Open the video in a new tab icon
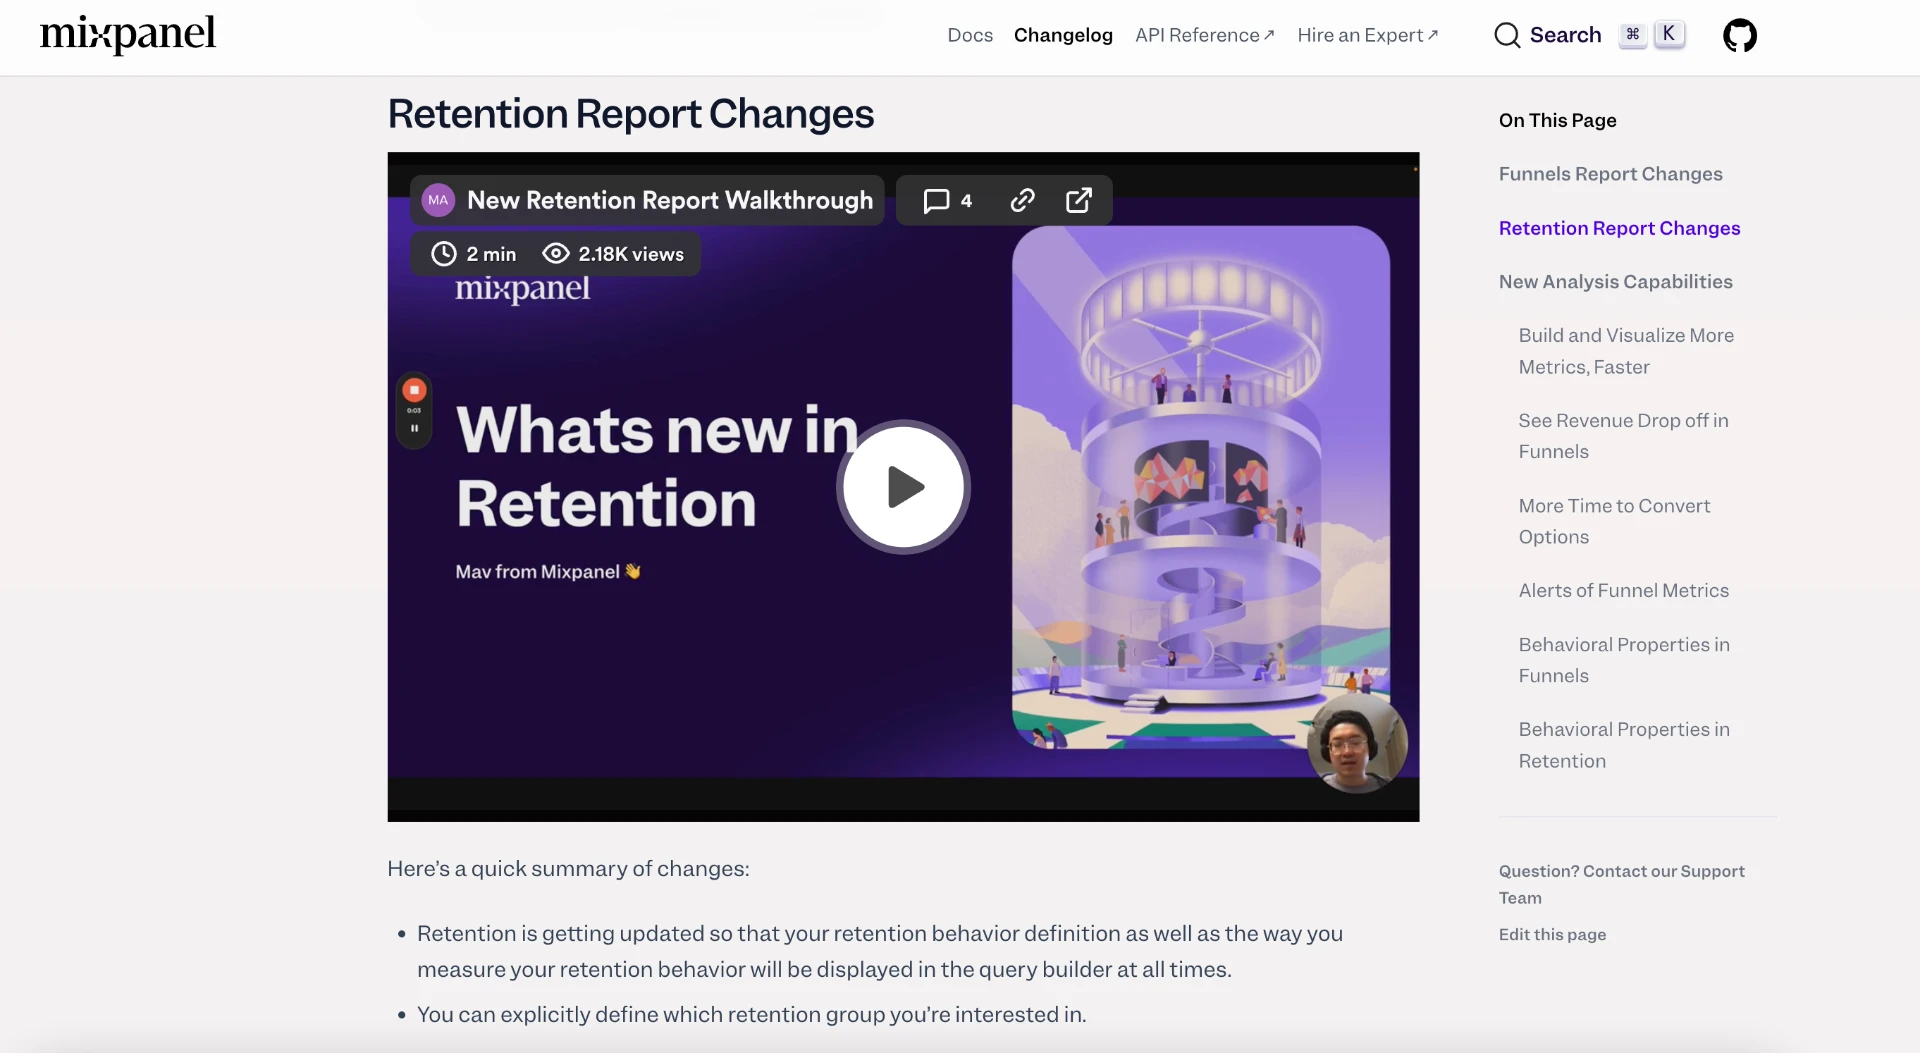The width and height of the screenshot is (1920, 1053). (x=1080, y=200)
